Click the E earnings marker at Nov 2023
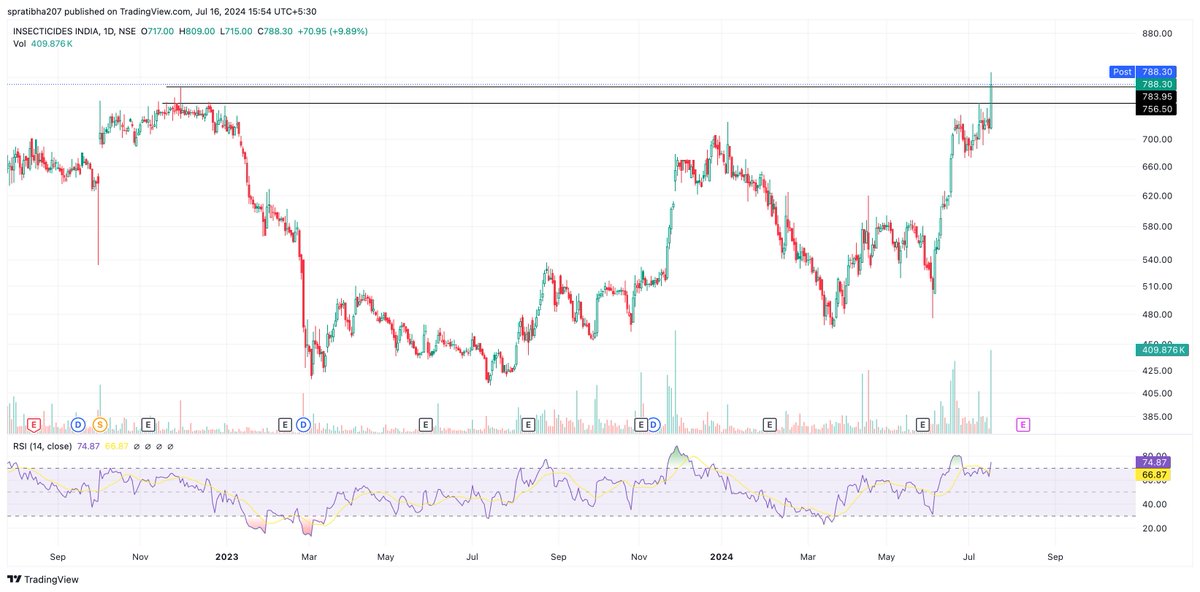The width and height of the screenshot is (1200, 592). [641, 425]
